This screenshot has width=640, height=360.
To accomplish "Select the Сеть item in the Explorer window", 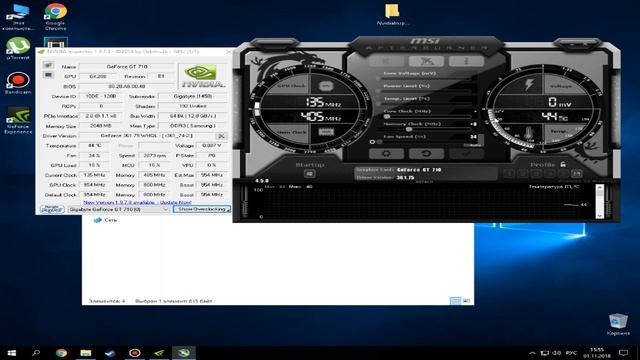I will click(x=106, y=220).
